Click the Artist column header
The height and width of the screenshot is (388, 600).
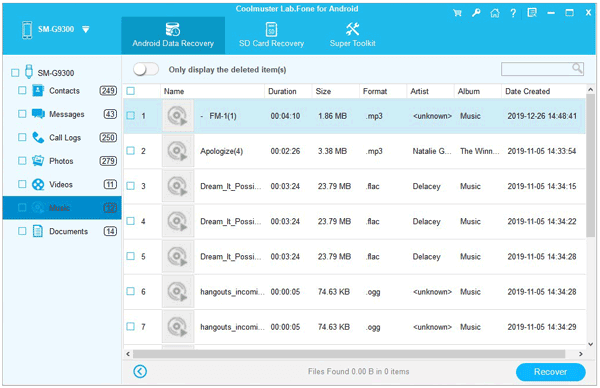[430, 91]
